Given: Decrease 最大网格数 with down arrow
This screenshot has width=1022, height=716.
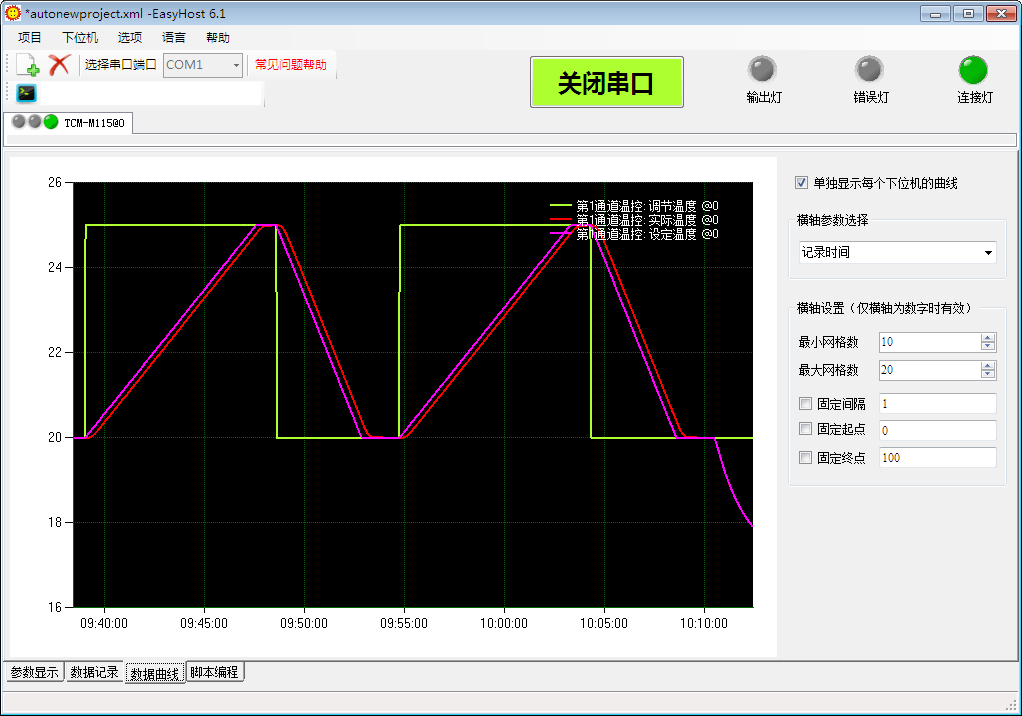Looking at the screenshot, I should pyautogui.click(x=988, y=374).
